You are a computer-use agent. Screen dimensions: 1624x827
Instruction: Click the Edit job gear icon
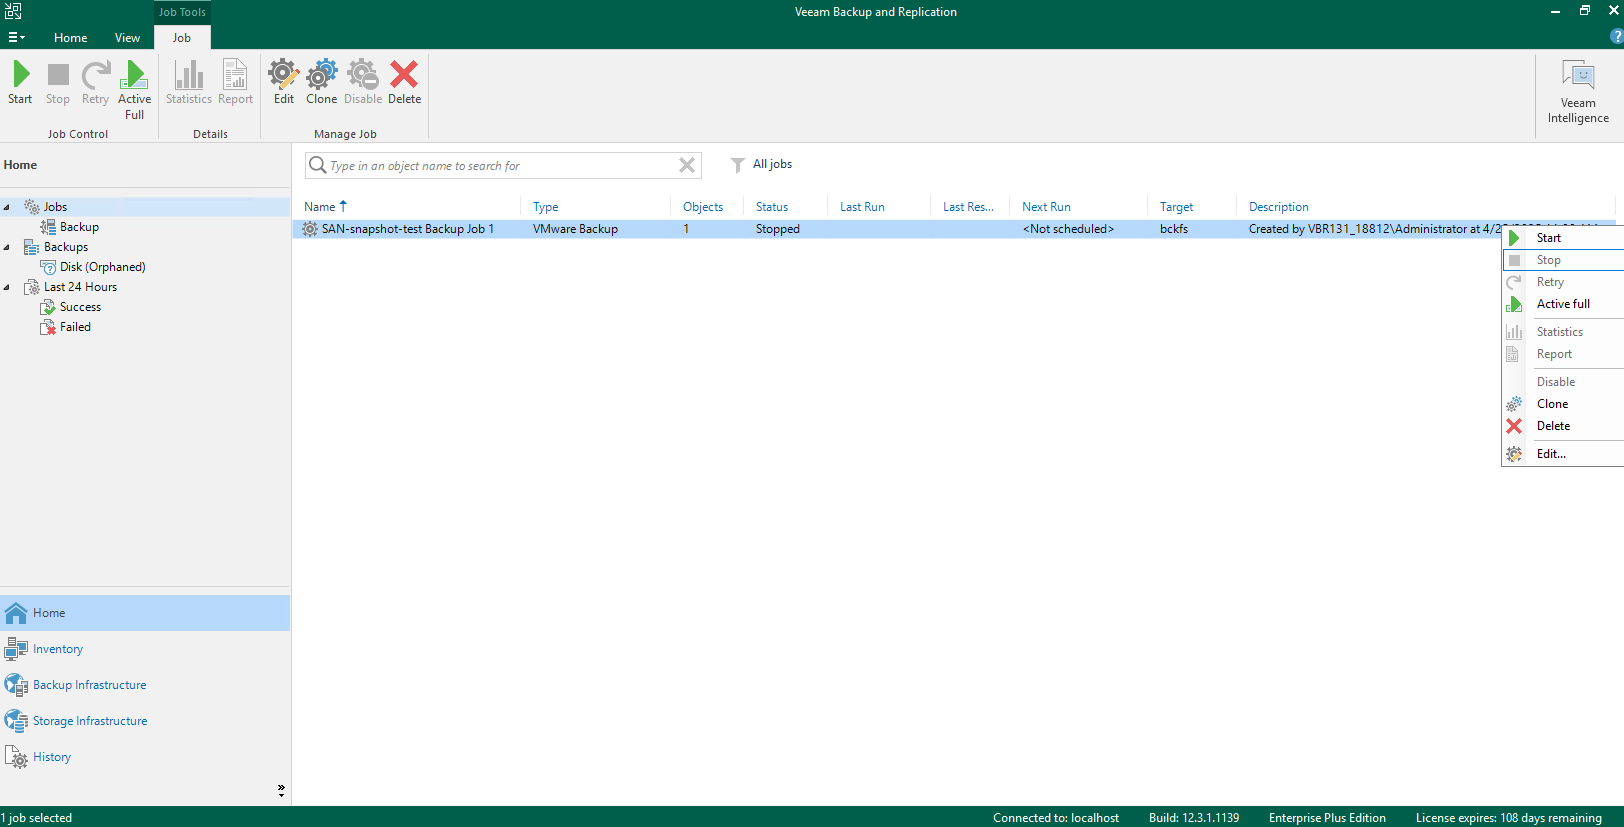click(284, 75)
